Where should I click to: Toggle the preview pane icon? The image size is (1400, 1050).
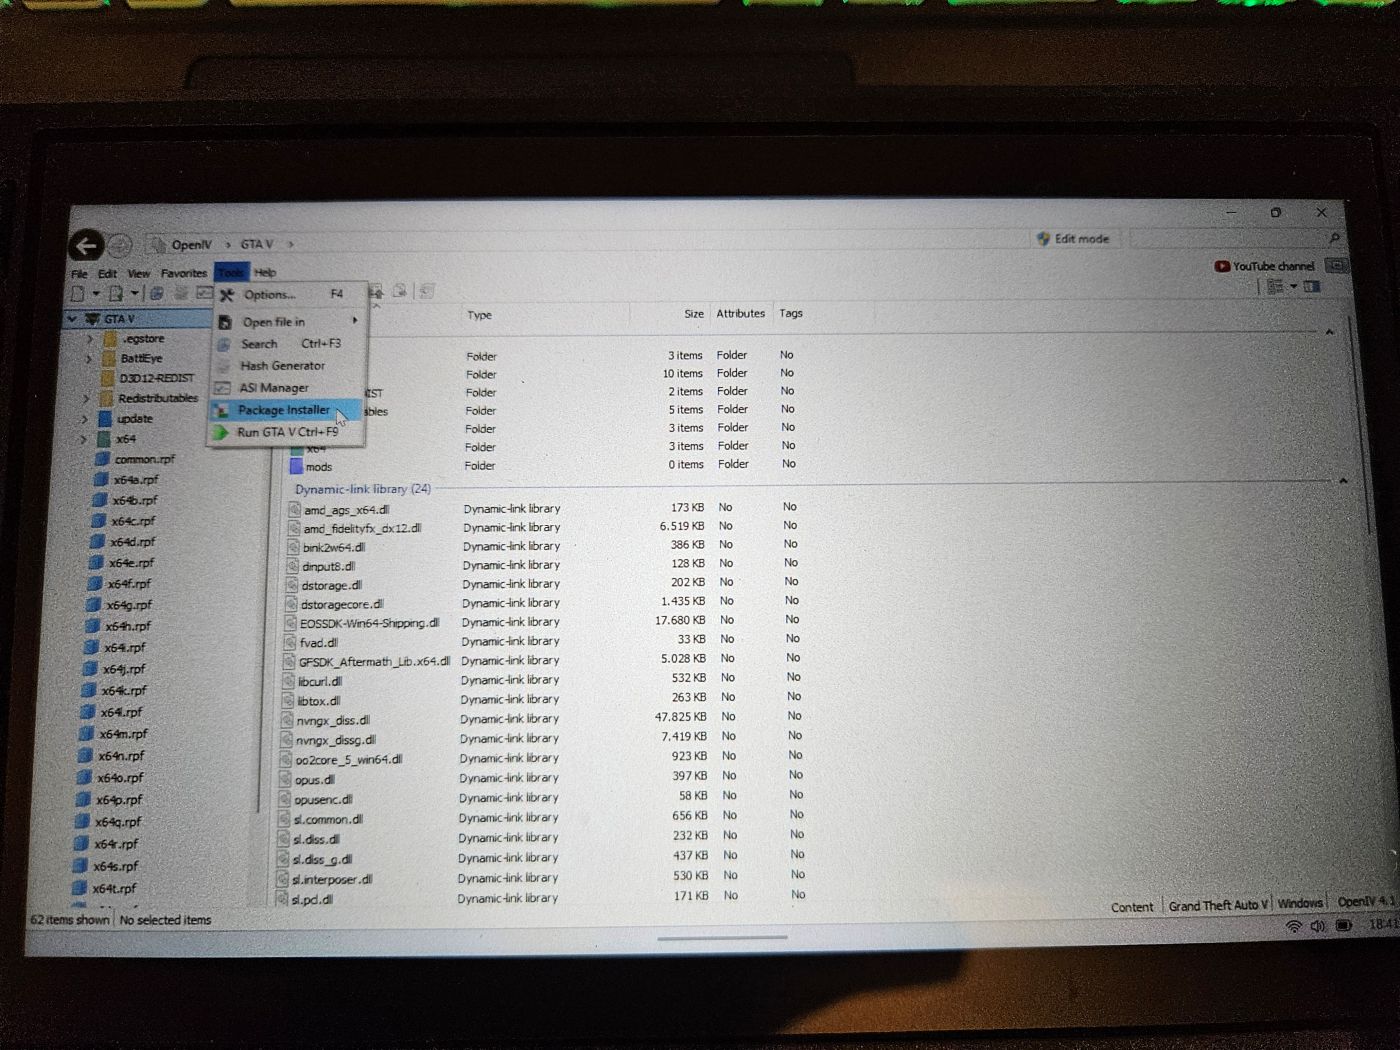click(1312, 287)
